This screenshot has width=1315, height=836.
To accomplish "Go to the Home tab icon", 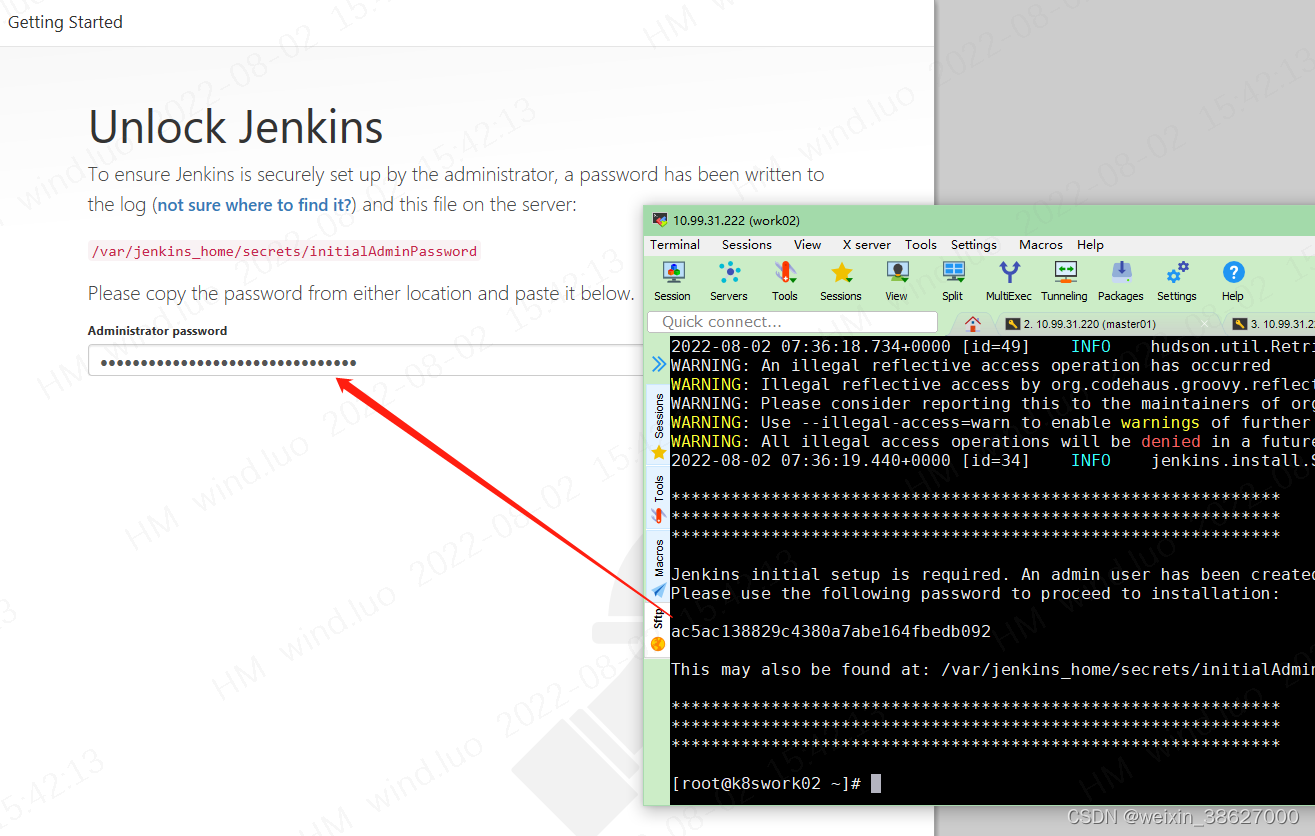I will tap(972, 323).
